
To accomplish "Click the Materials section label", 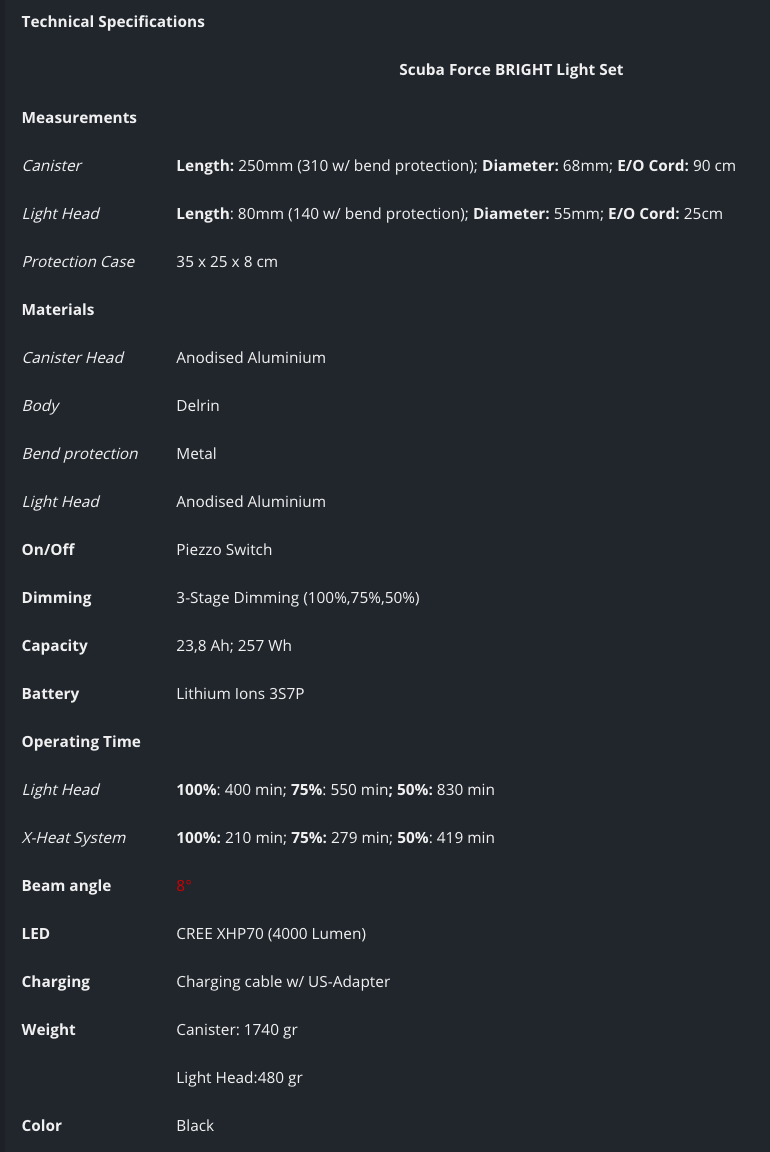I will pos(58,309).
